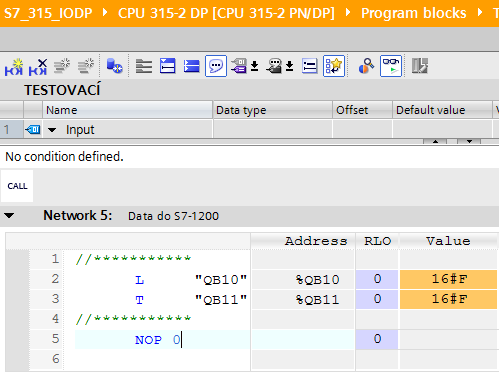Click the RLO value in the %QB10 row

click(x=377, y=279)
